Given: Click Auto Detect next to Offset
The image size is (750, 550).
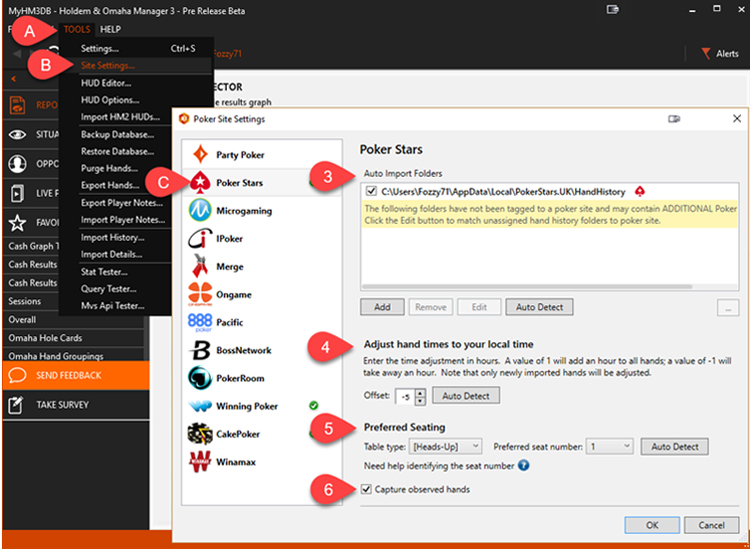Looking at the screenshot, I should pos(466,396).
